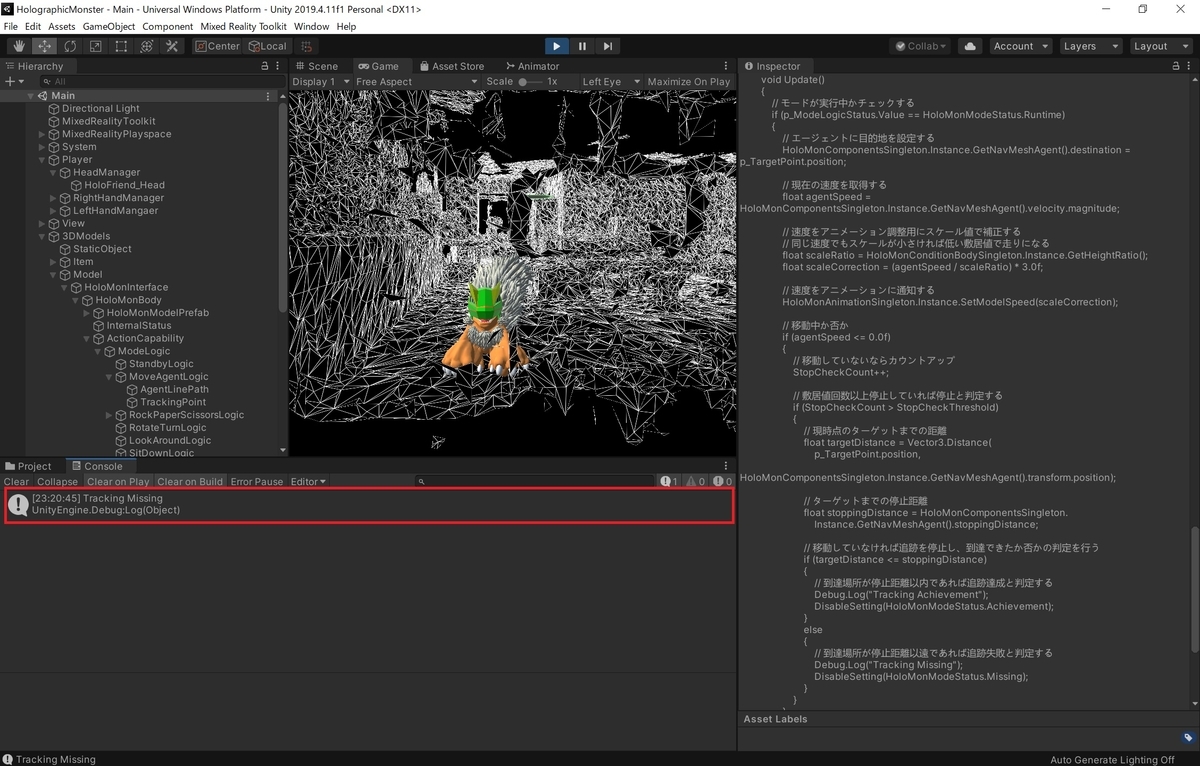Toggle grid snapping icon in toolbar
Viewport: 1200px width, 766px height.
click(307, 46)
